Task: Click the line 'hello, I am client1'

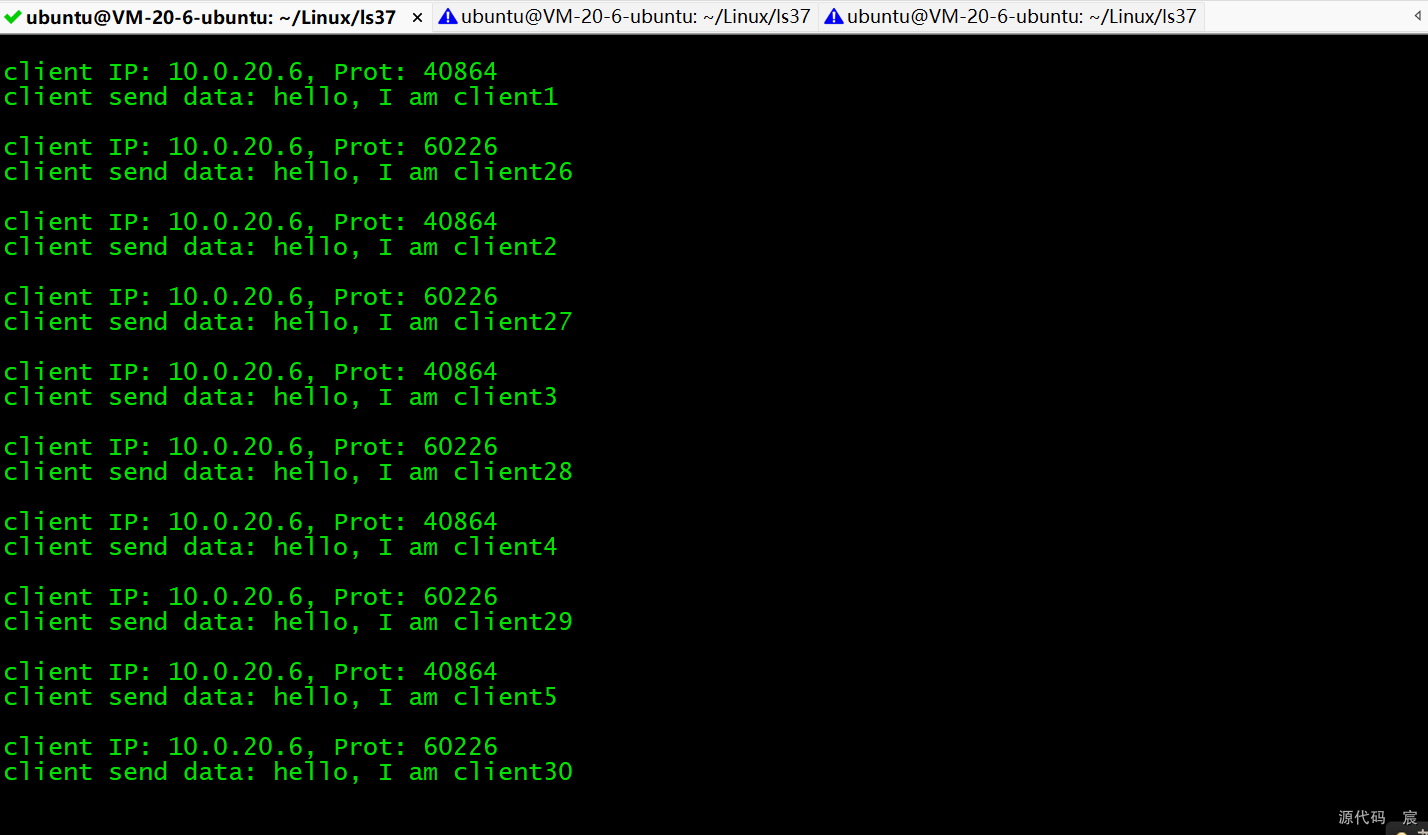Action: pyautogui.click(x=280, y=97)
